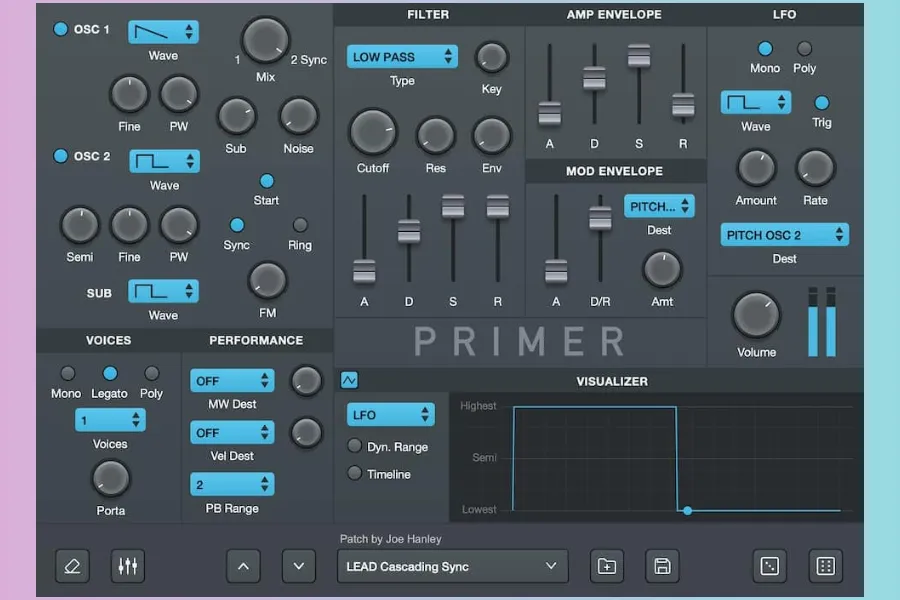Select the Poly voice mode
Screen dimensions: 900x600
pos(152,373)
